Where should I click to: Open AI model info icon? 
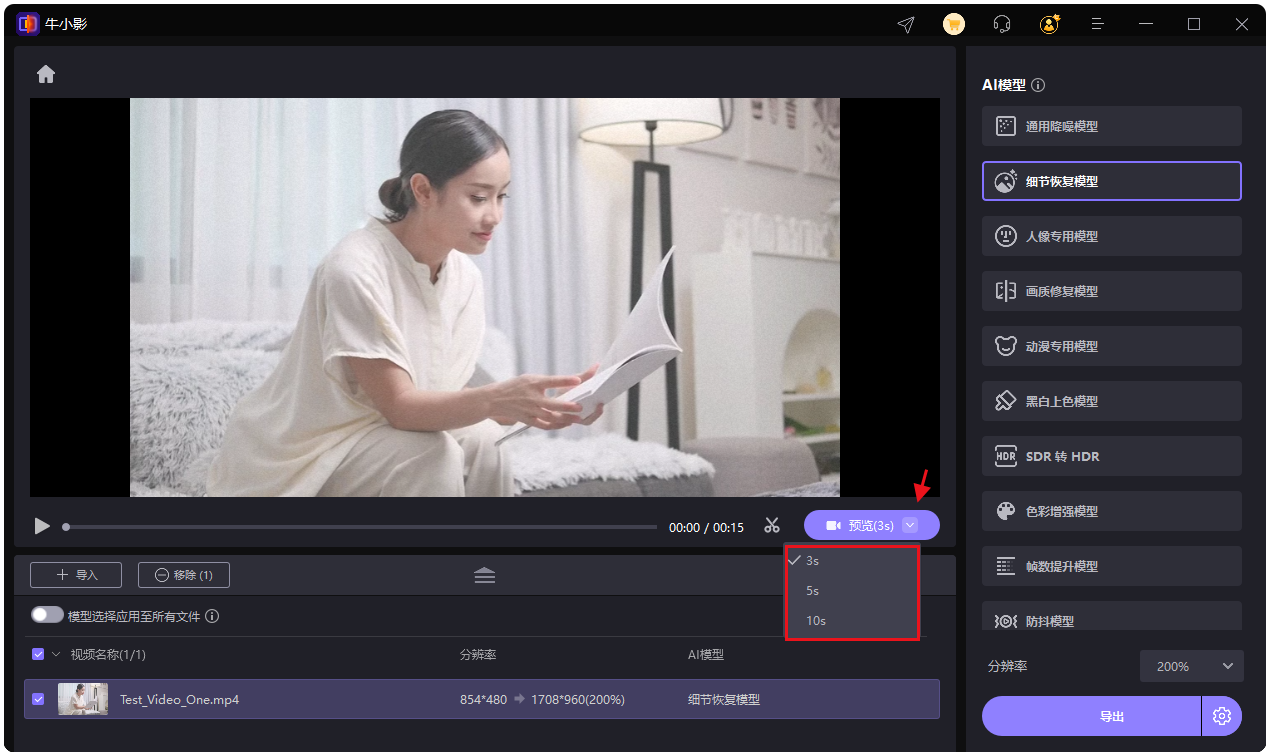click(1038, 85)
